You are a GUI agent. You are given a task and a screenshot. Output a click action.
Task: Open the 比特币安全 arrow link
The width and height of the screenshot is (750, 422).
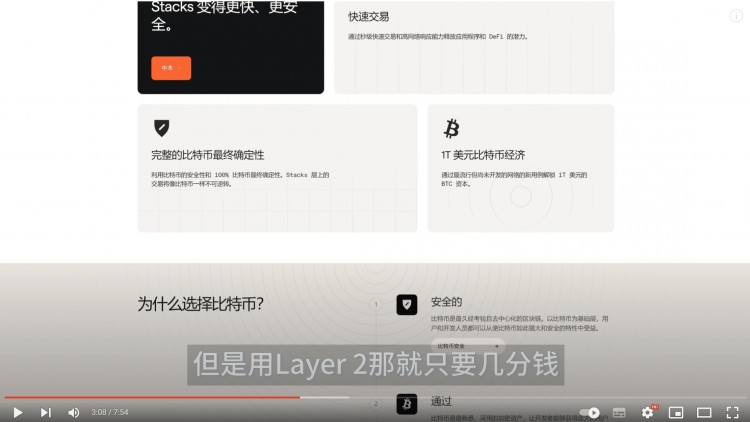468,345
